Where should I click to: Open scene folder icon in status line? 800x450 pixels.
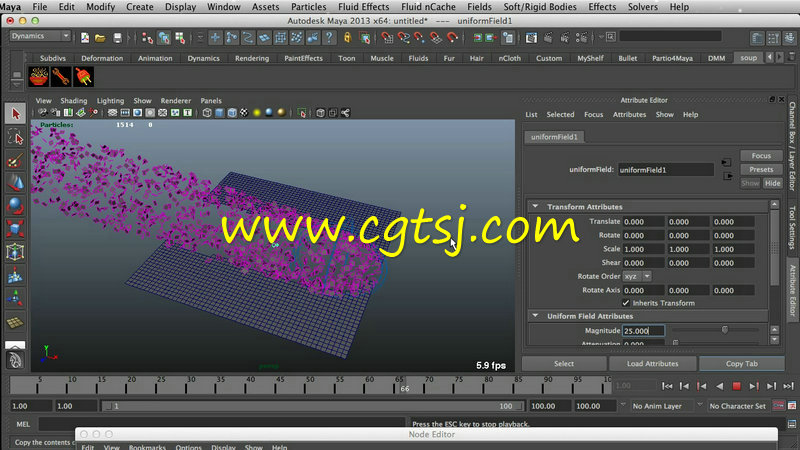pos(101,38)
